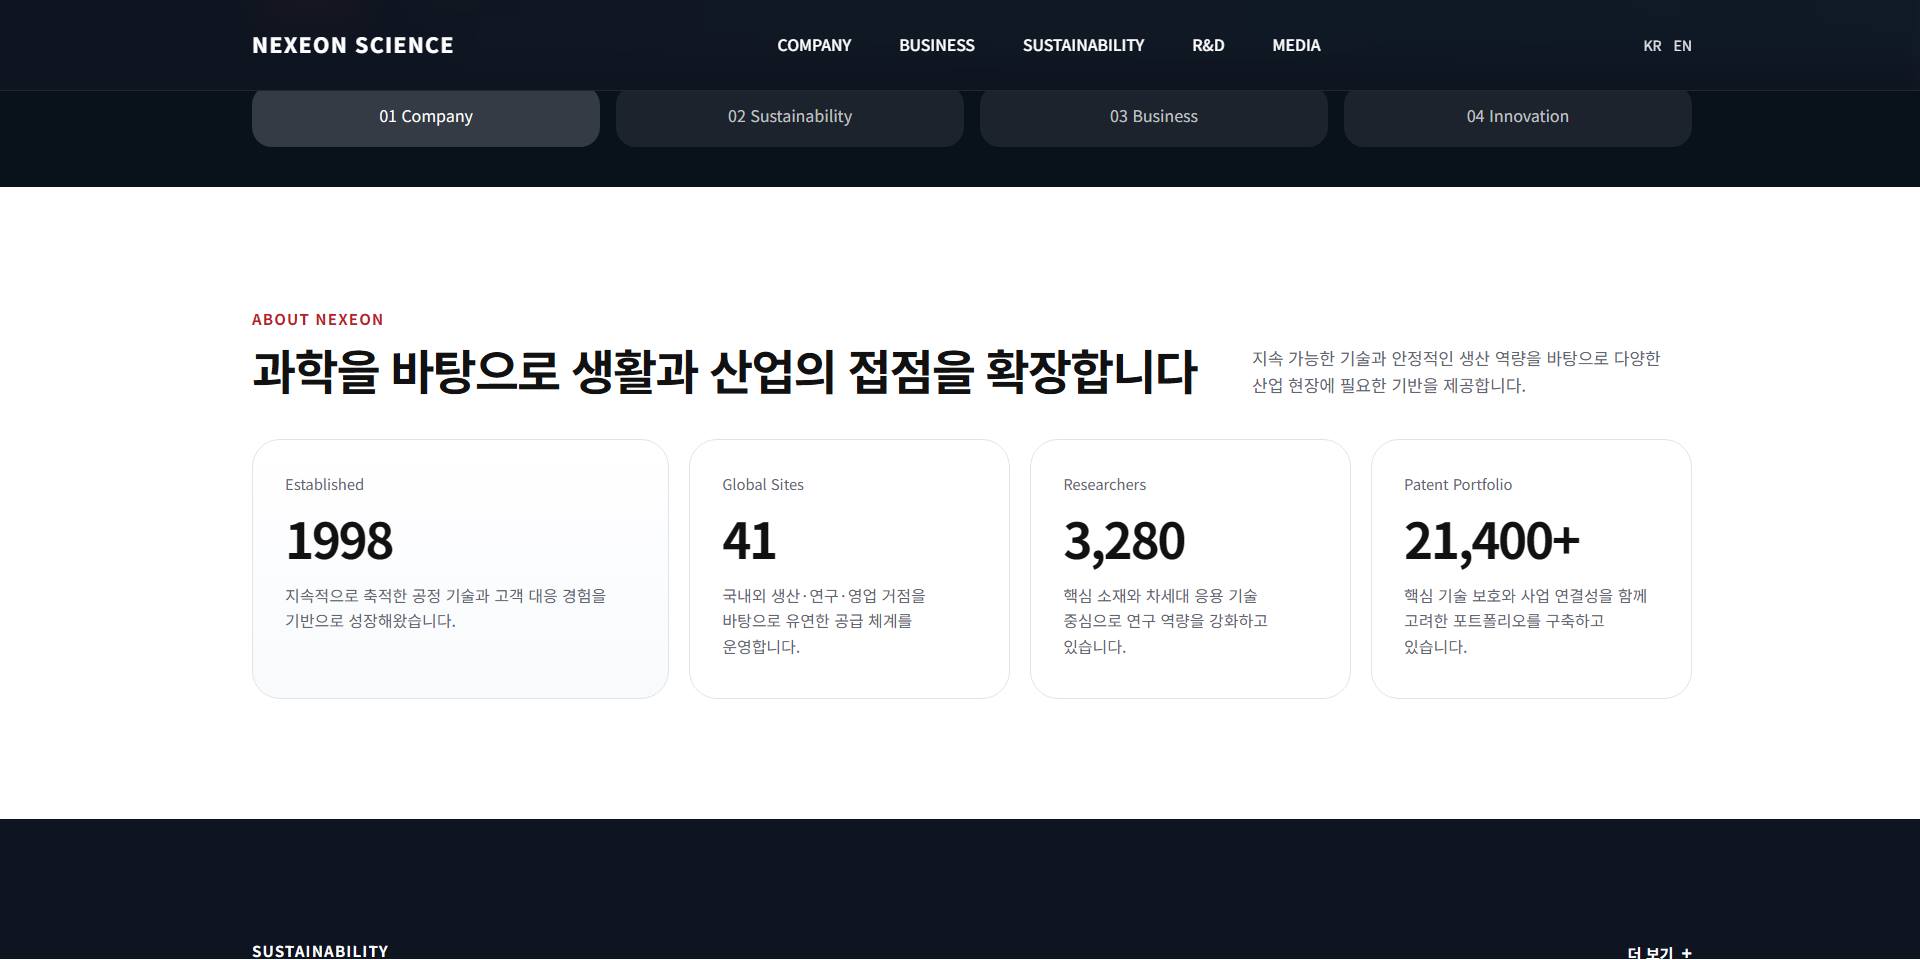Select the 02 Sustainability tab
Image resolution: width=1920 pixels, height=960 pixels.
(x=790, y=117)
